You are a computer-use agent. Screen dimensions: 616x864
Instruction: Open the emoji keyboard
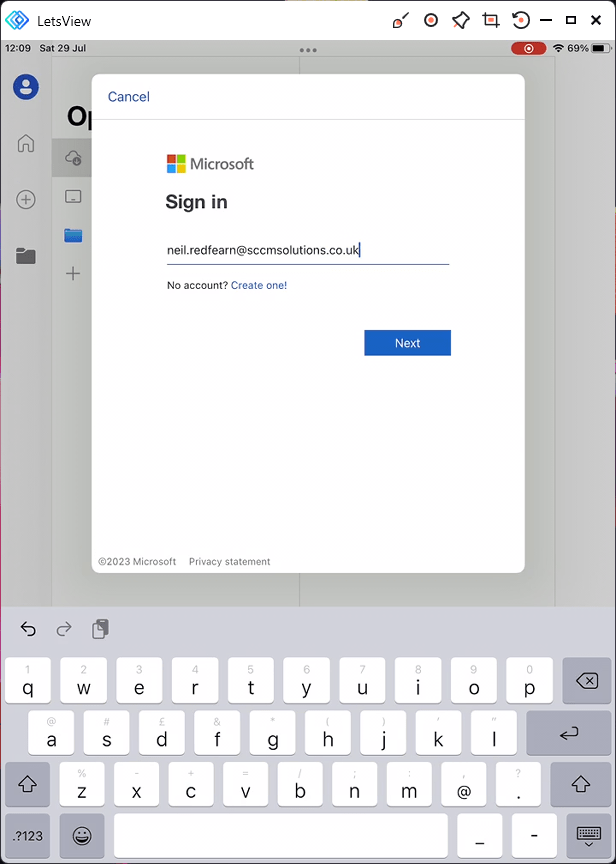(x=82, y=836)
